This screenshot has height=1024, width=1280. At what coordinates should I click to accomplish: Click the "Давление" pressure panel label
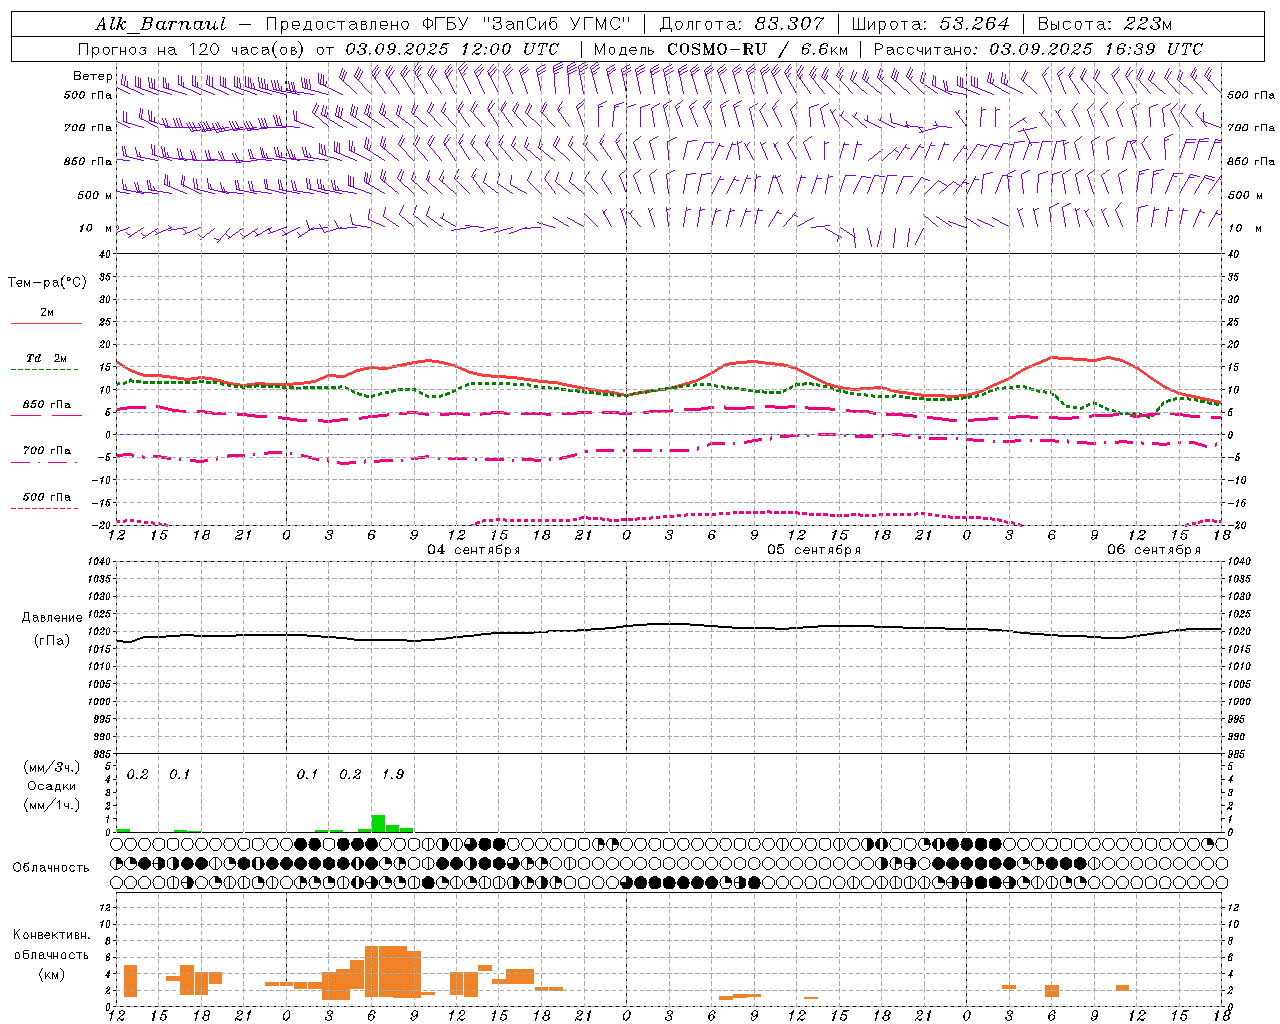[x=51, y=618]
